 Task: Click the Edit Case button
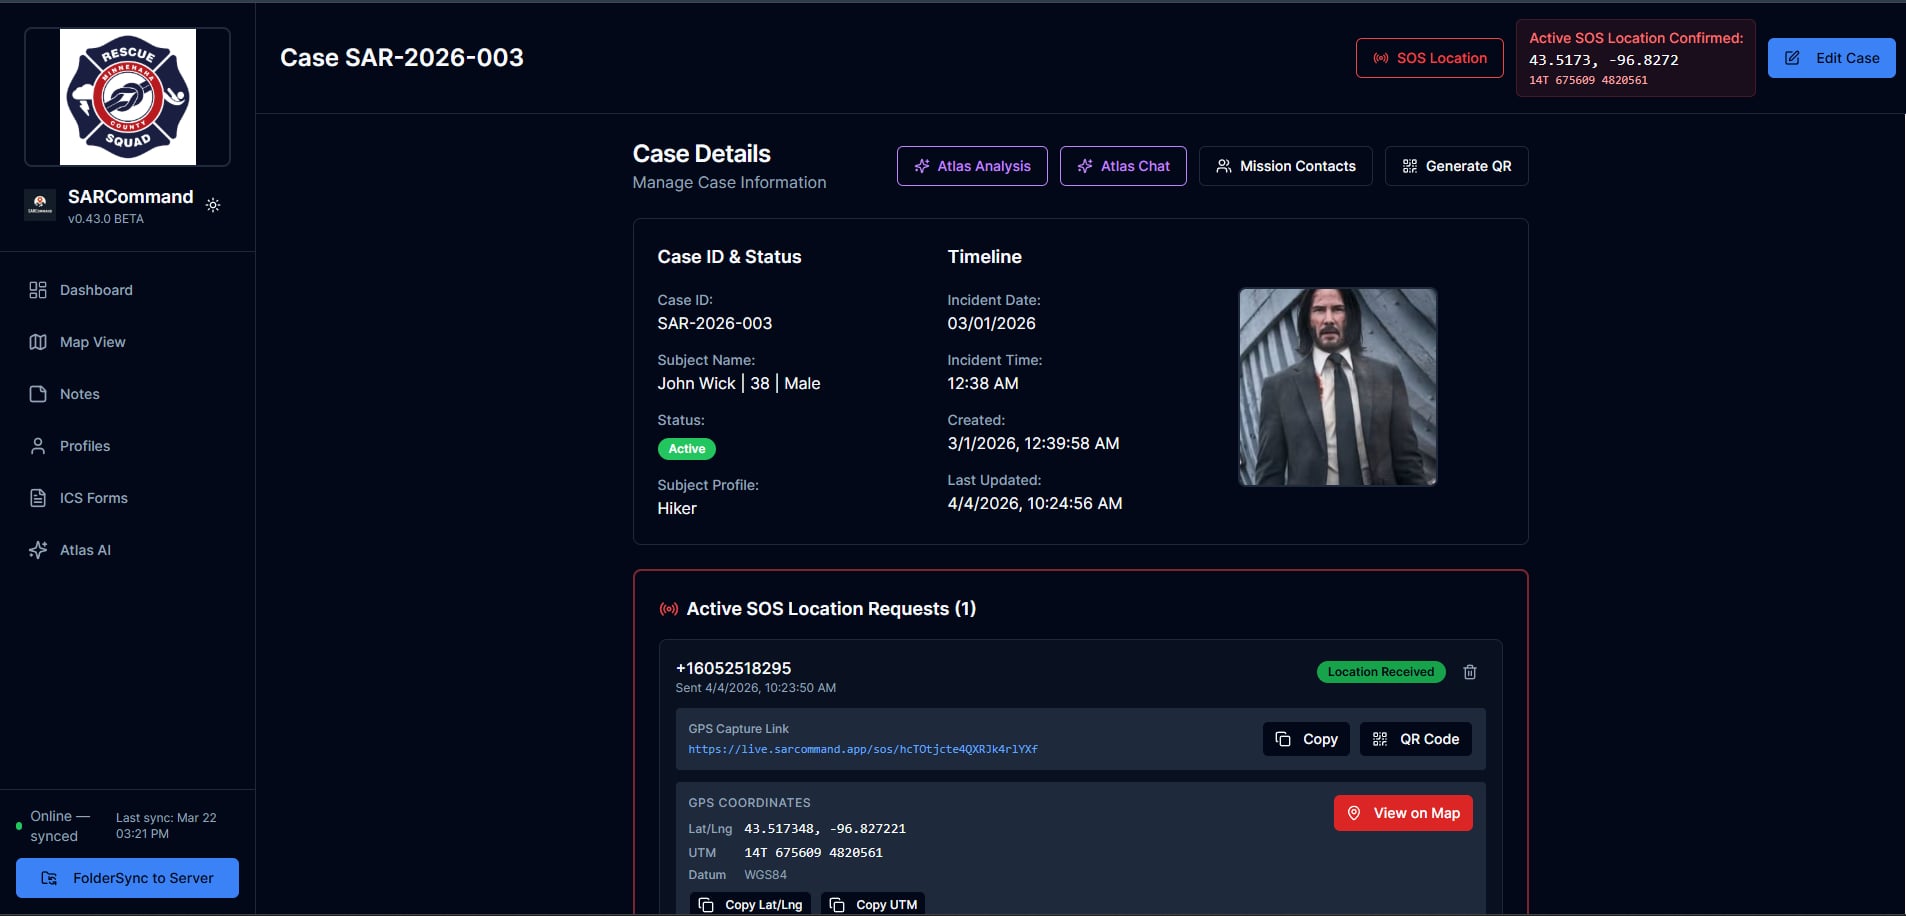point(1831,57)
